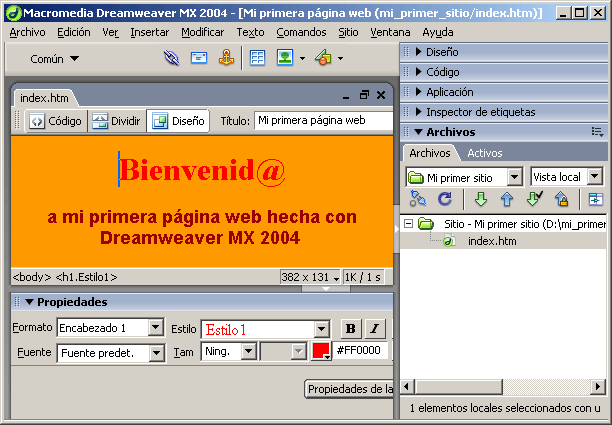Viewport: 612px width, 425px height.
Task: Click the blue Put files arrow
Action: [x=507, y=199]
